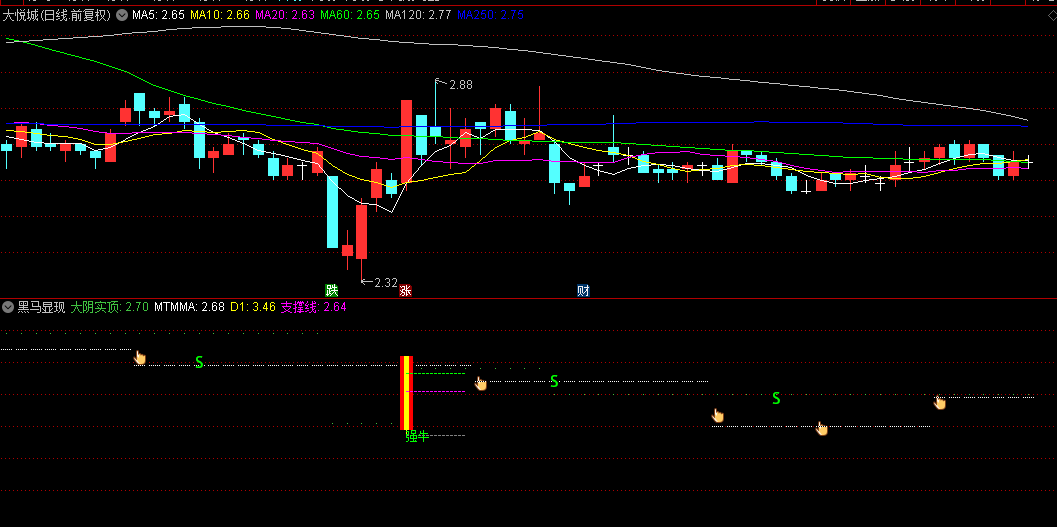Click the green 跌 marker icon
This screenshot has height=527, width=1057.
pyautogui.click(x=332, y=290)
